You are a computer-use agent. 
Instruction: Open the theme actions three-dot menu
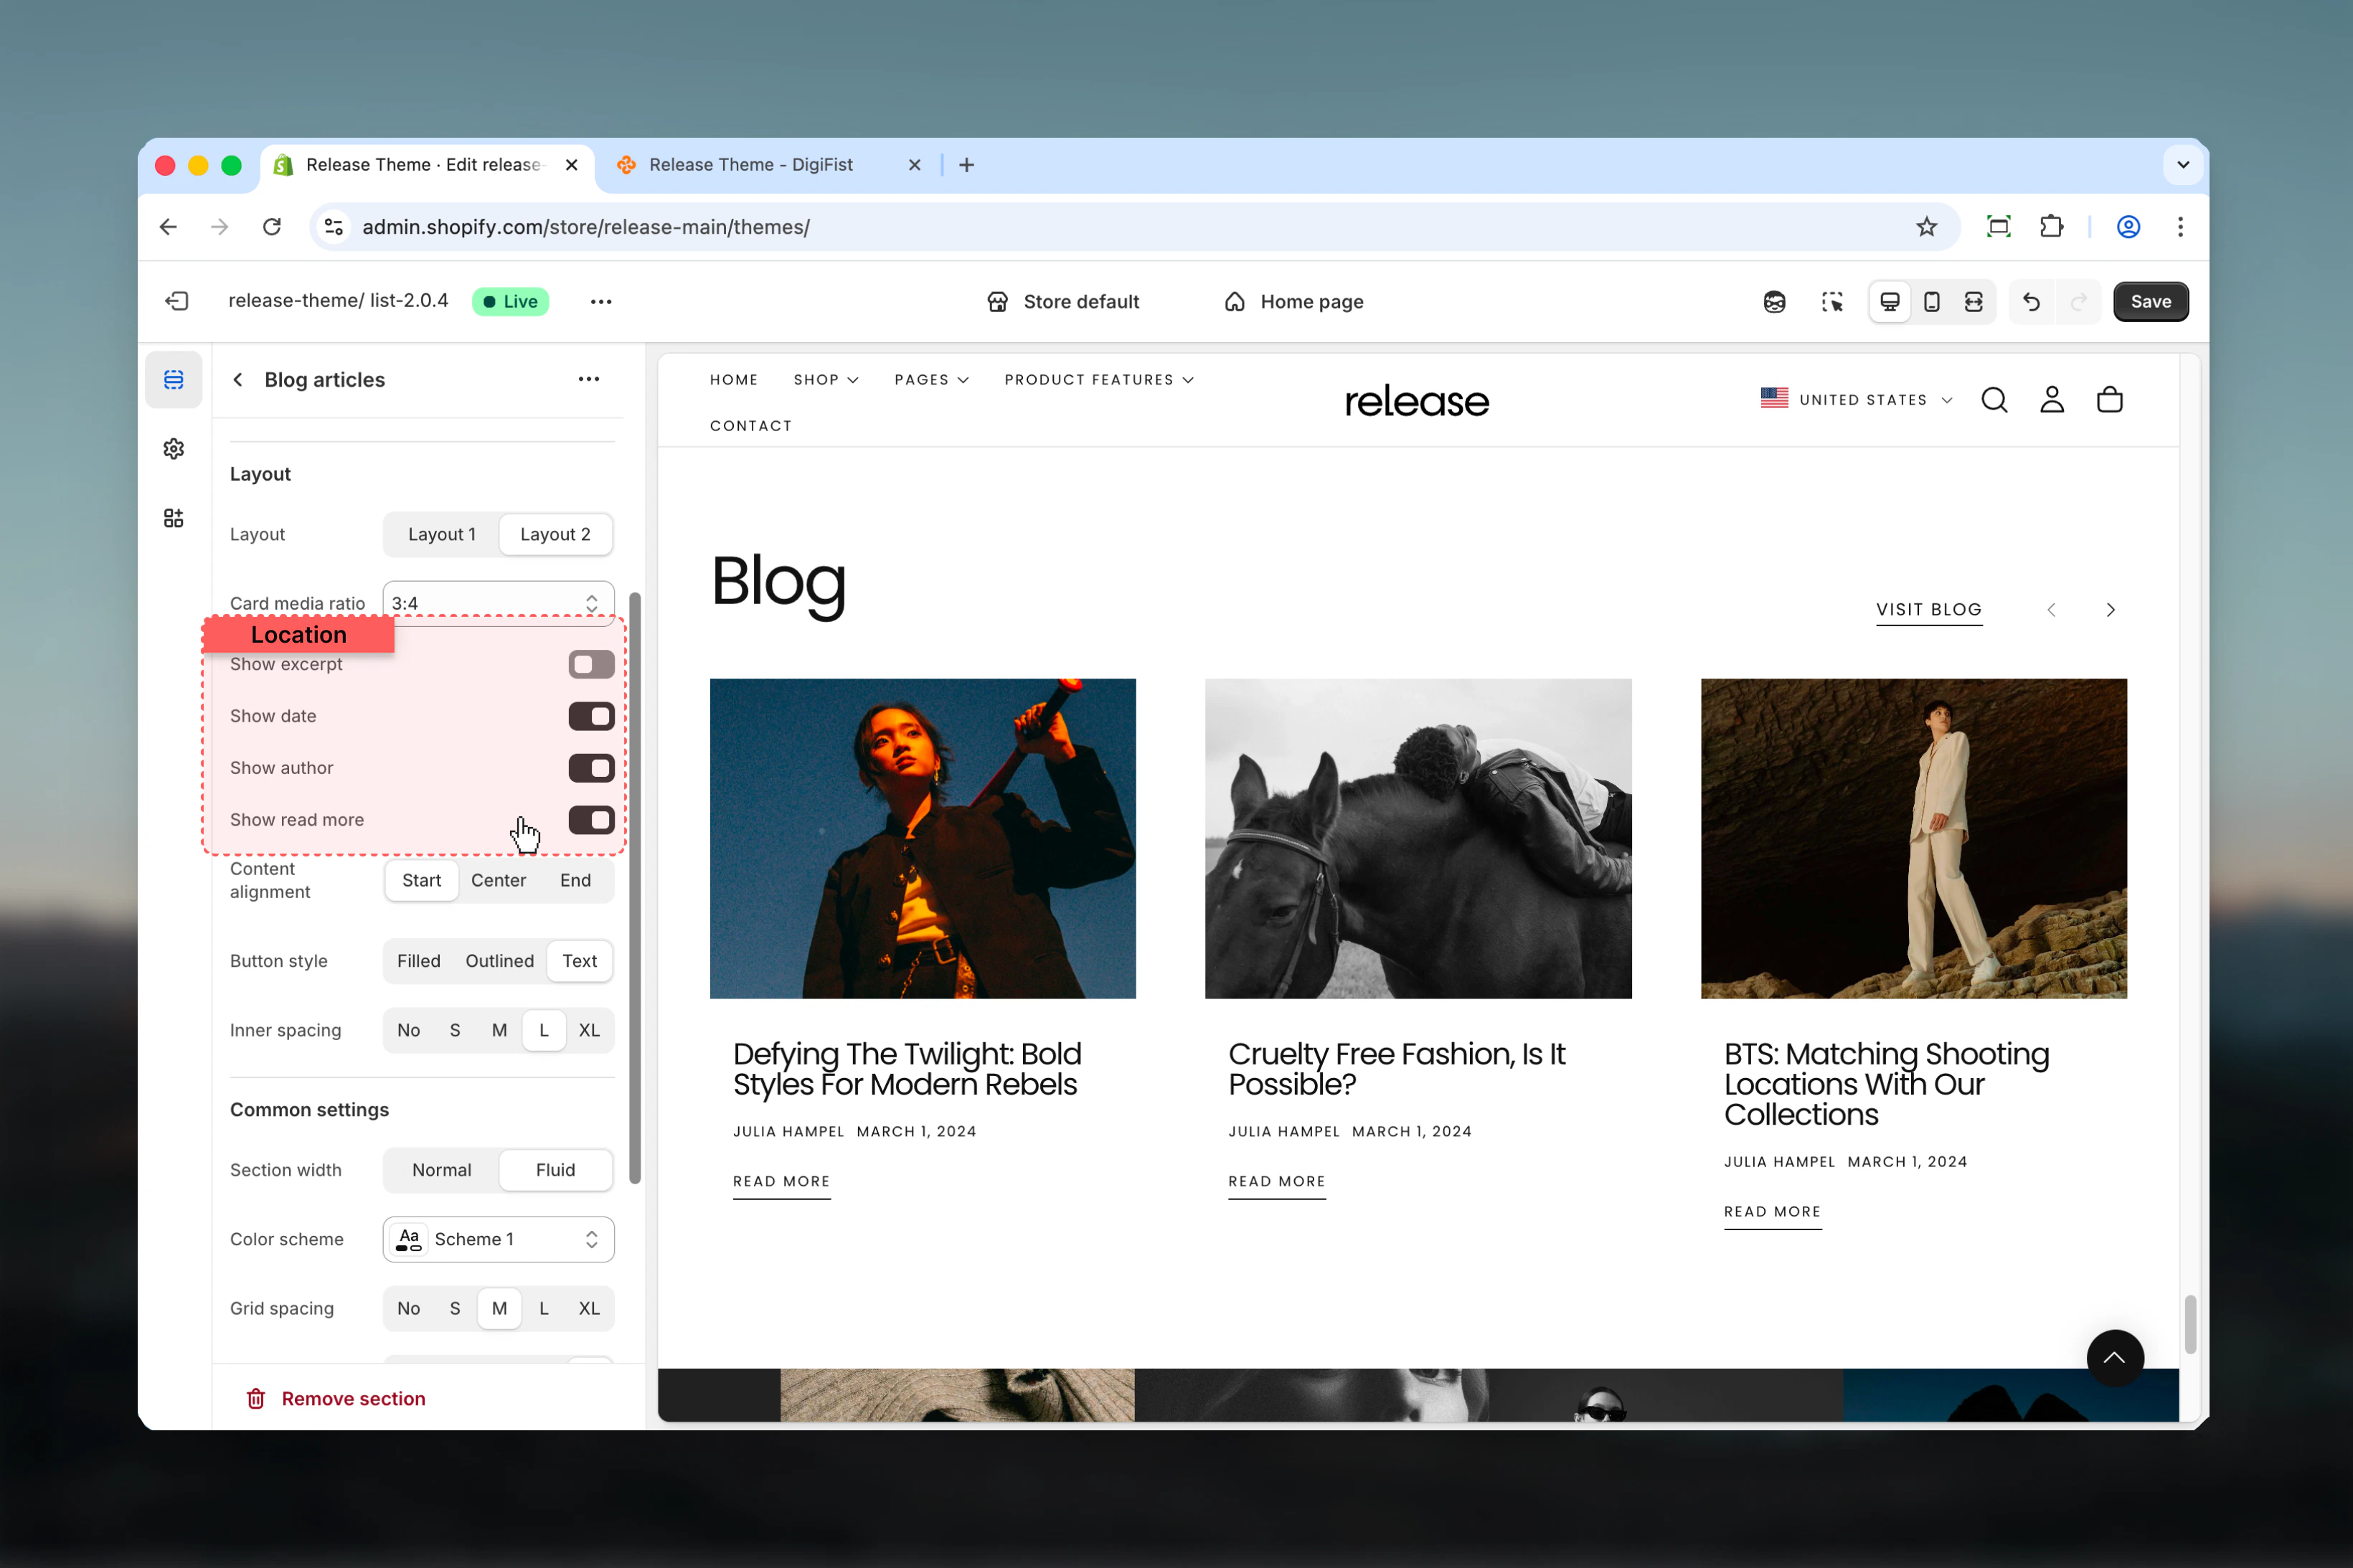click(x=601, y=301)
